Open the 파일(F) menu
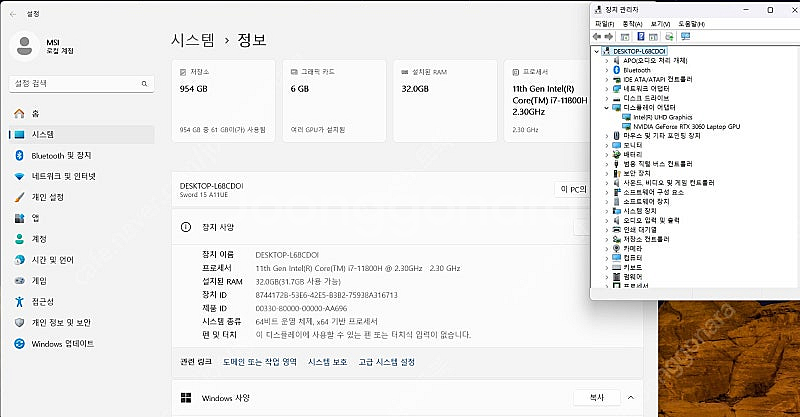This screenshot has width=800, height=417. point(605,24)
